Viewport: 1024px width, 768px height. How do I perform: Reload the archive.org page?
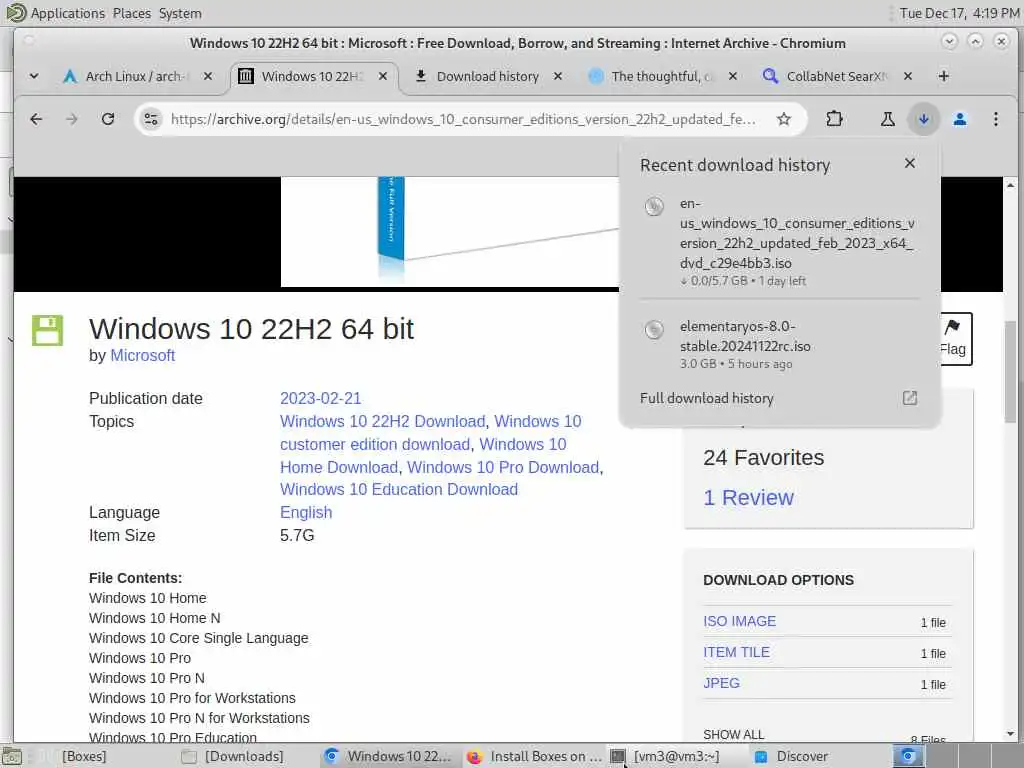pyautogui.click(x=108, y=119)
